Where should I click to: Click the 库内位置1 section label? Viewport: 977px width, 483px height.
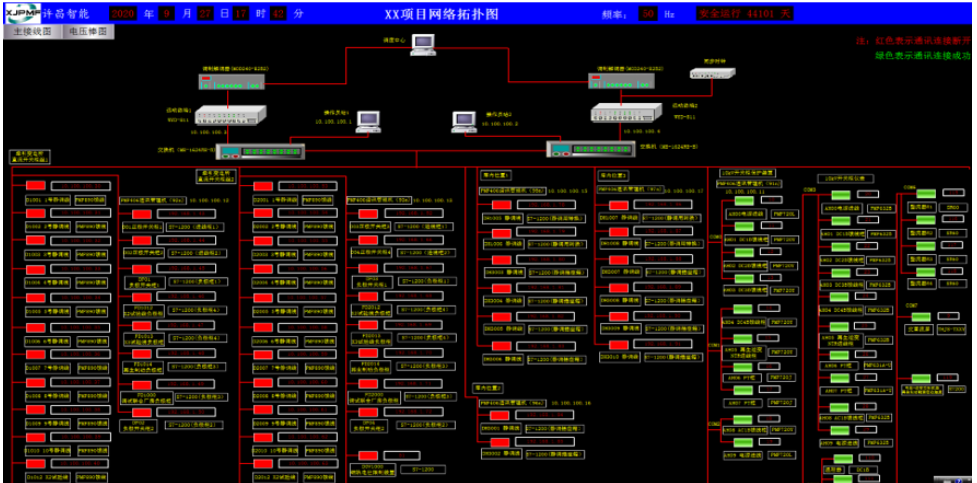pos(495,175)
